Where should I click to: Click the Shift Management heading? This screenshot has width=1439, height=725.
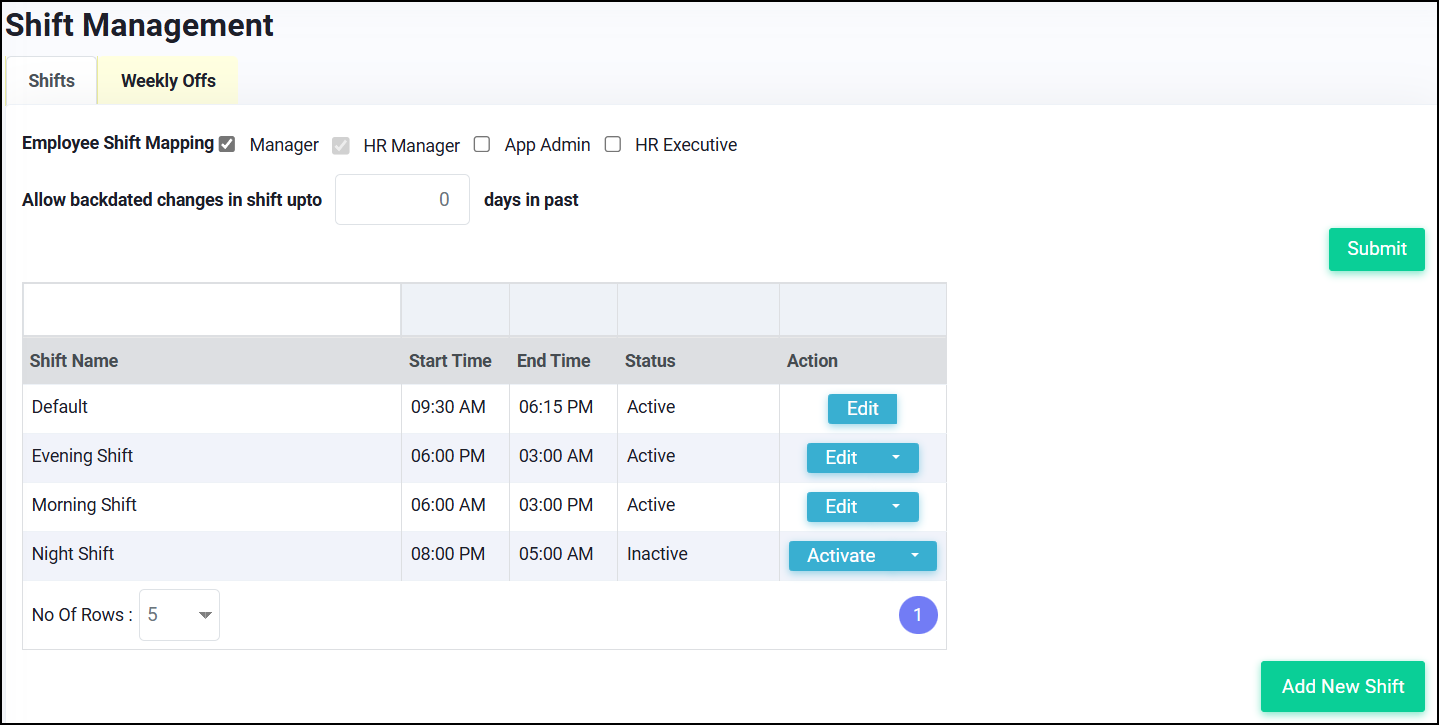pos(140,25)
